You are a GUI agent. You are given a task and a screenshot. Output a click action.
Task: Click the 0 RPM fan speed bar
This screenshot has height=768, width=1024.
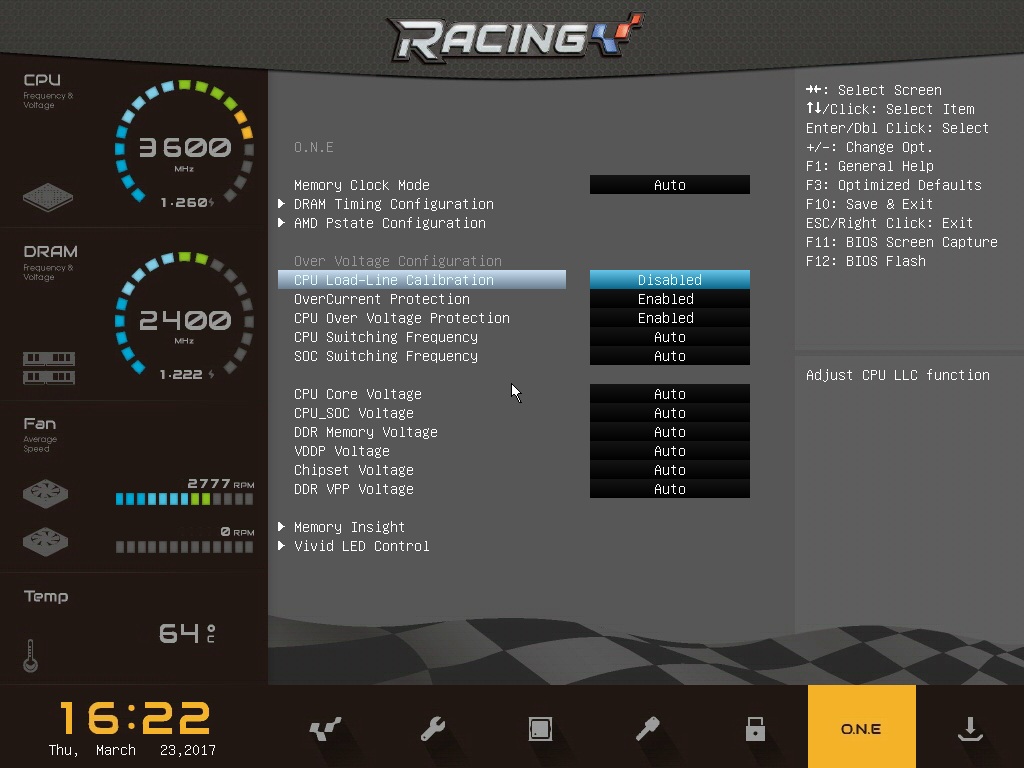[184, 547]
